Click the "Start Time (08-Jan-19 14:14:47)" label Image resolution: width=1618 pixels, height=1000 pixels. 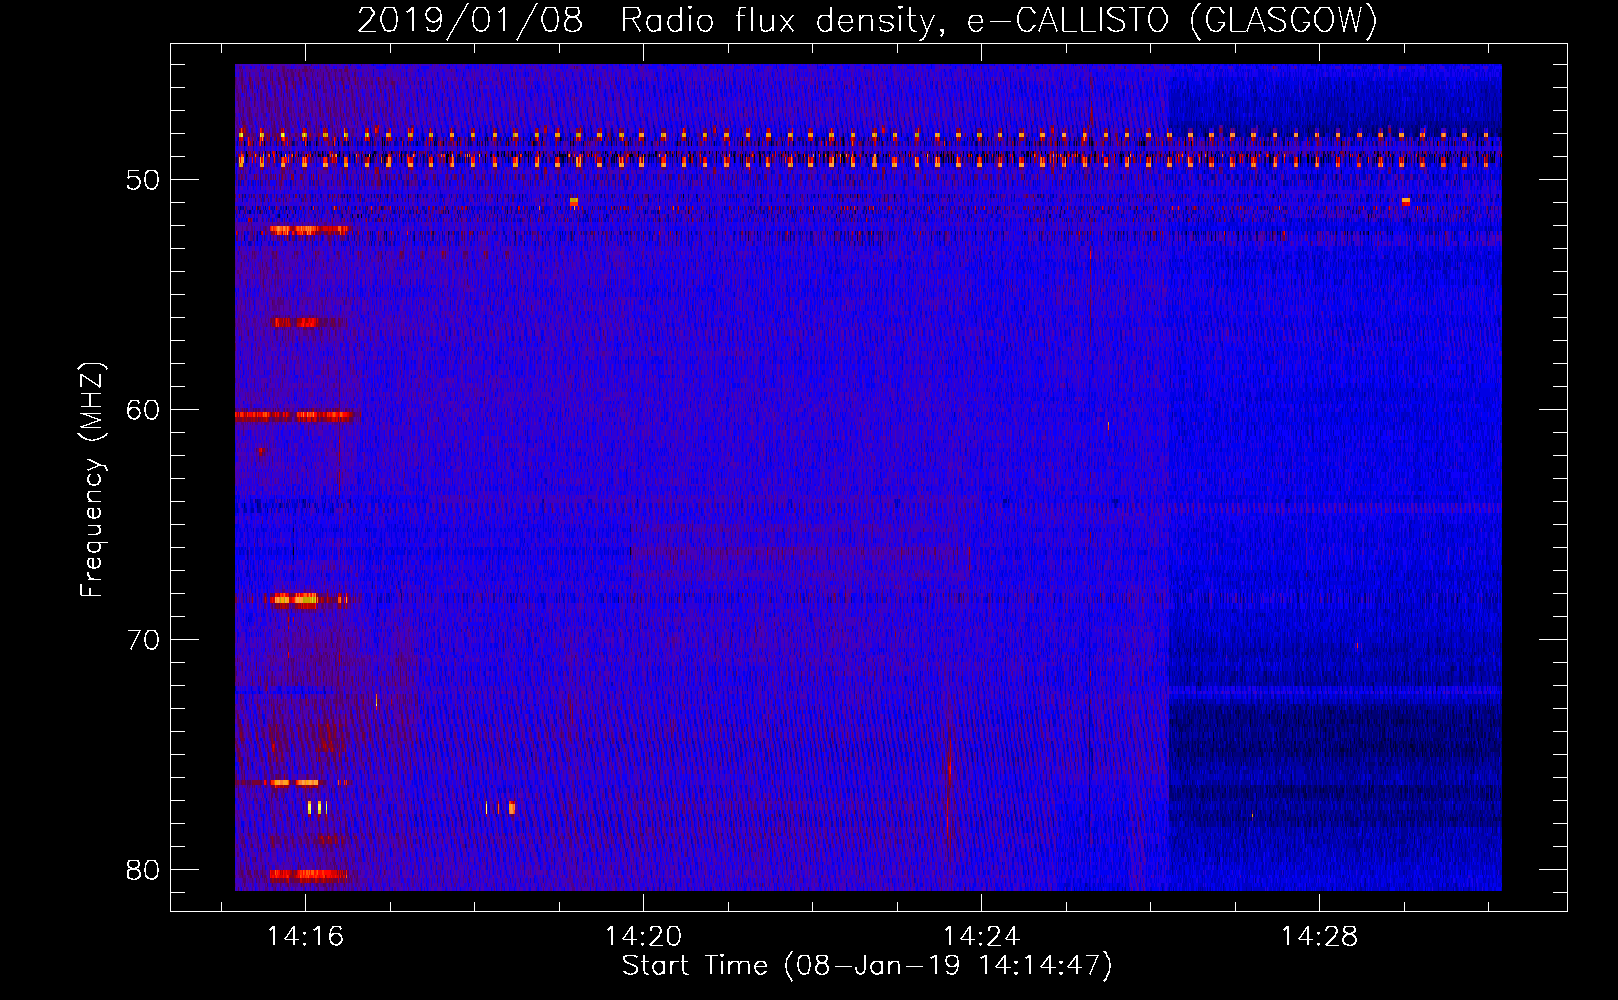(867, 966)
